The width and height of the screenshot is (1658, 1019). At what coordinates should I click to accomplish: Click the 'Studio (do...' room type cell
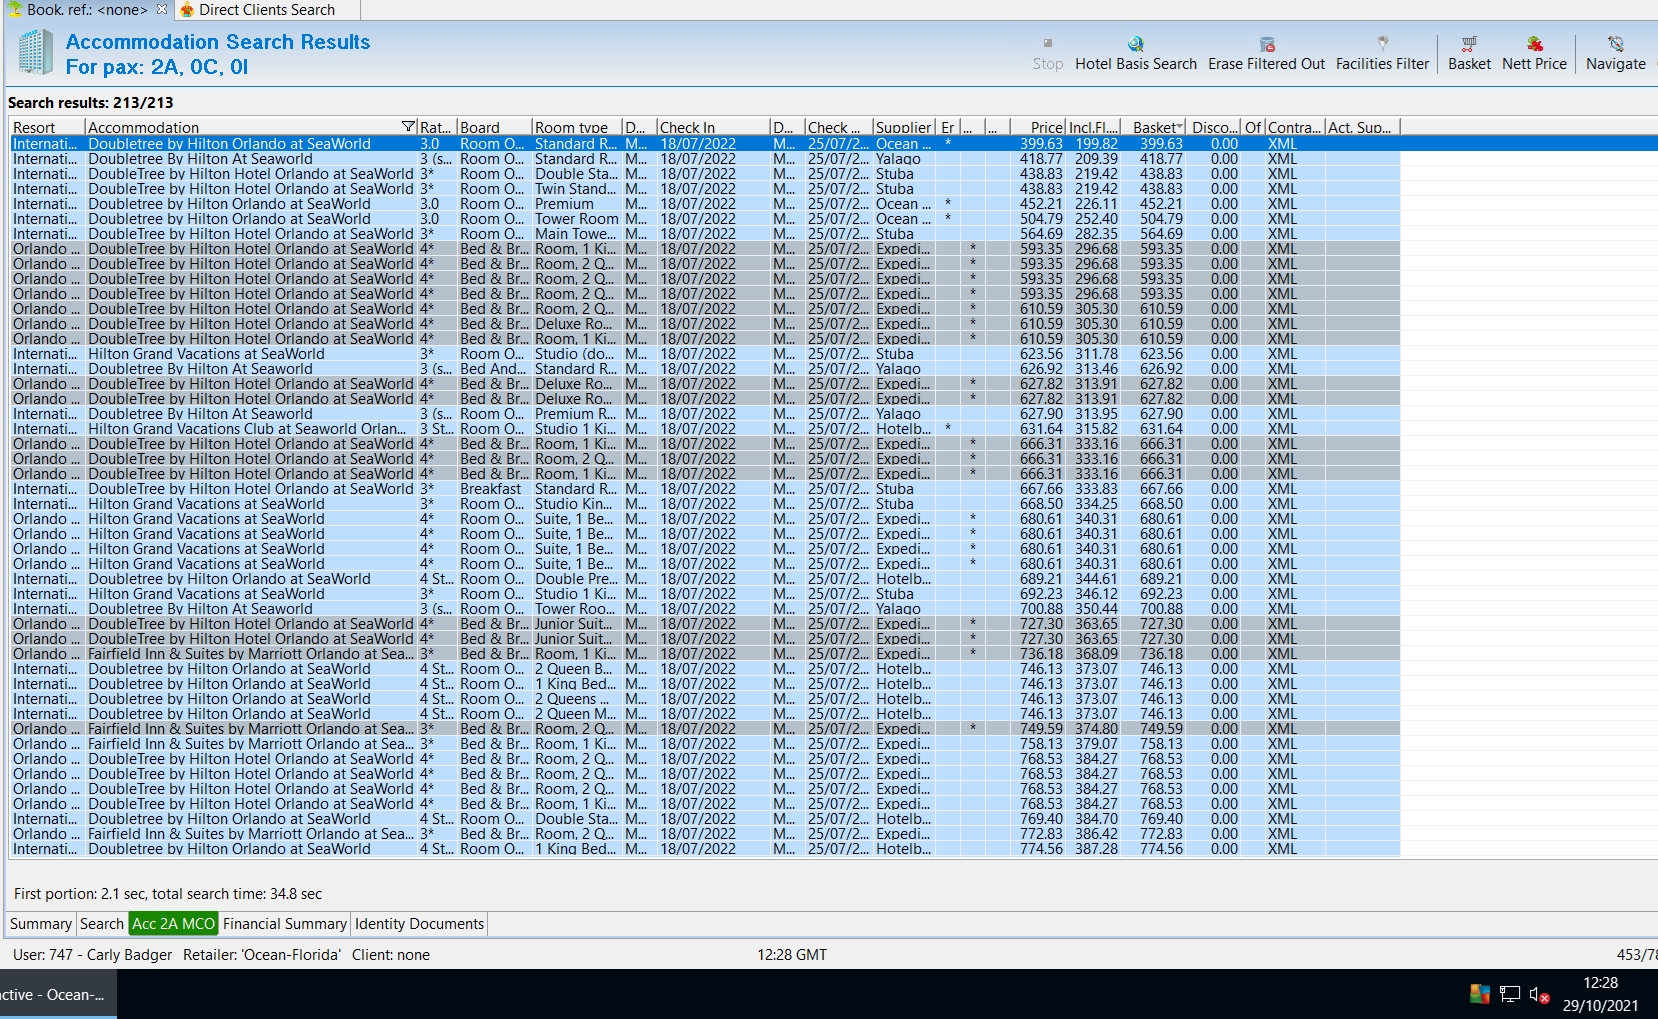(575, 354)
